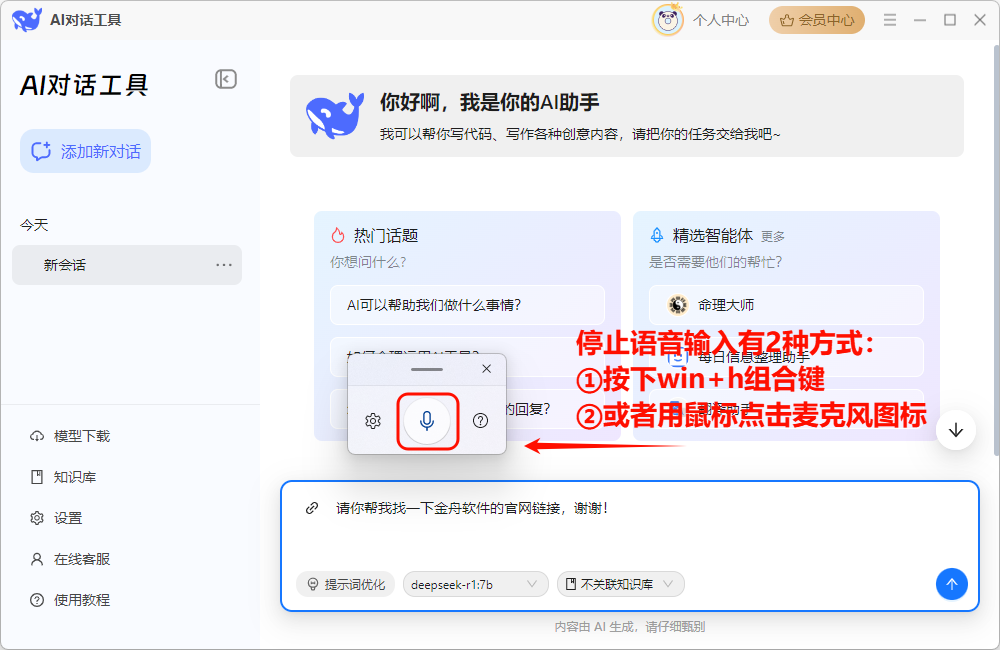The height and width of the screenshot is (650, 1000).
Task: Open 设置 in sidebar
Action: coord(68,518)
